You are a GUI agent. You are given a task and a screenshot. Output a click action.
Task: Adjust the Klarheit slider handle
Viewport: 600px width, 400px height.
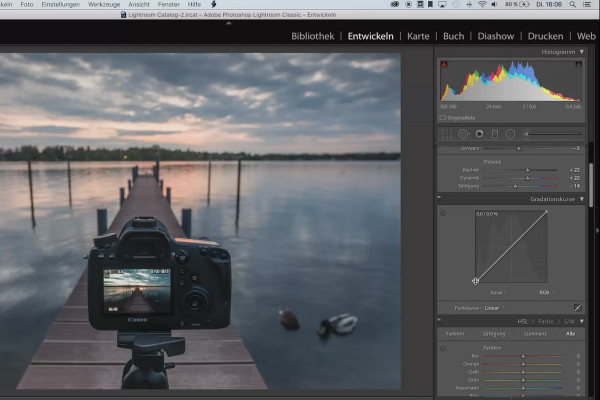[528, 170]
